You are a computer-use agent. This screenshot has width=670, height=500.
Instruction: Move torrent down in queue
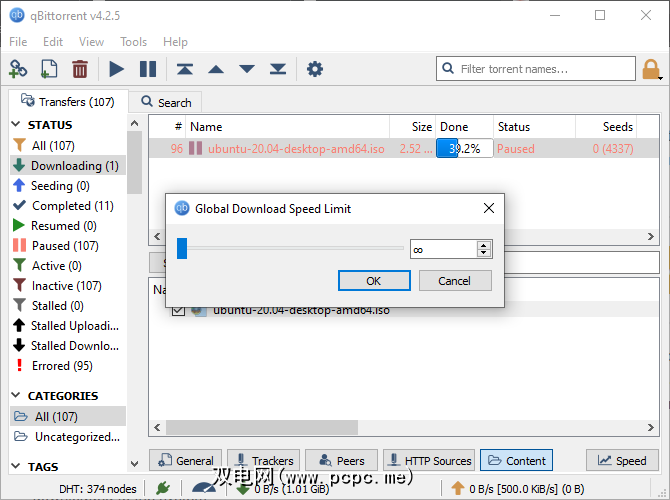247,69
